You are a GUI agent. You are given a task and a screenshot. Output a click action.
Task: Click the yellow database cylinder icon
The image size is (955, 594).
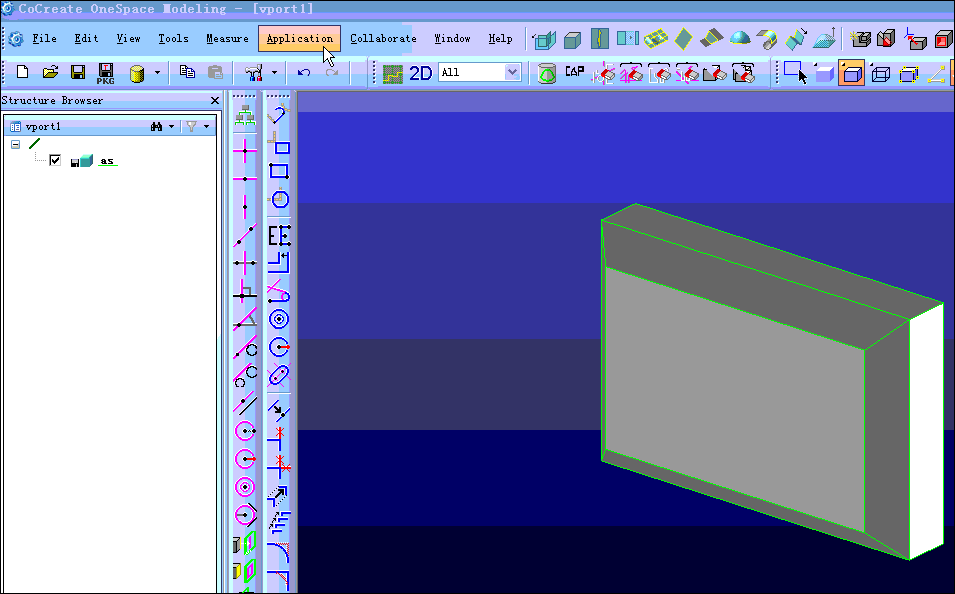click(137, 74)
